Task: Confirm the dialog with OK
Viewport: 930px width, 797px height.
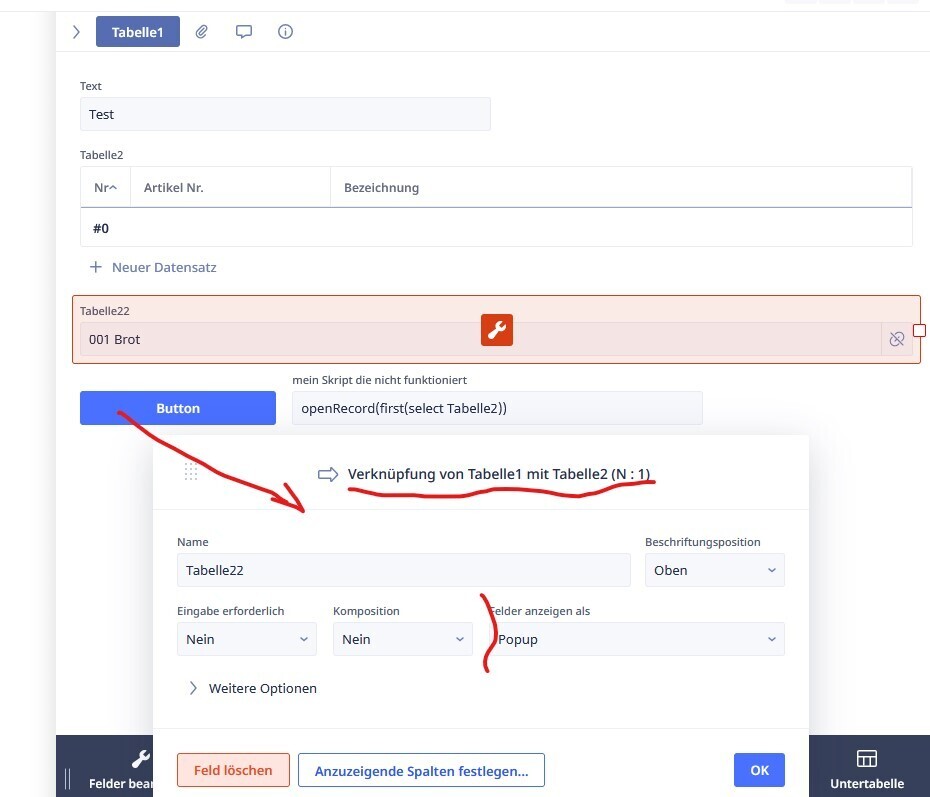Action: [759, 770]
